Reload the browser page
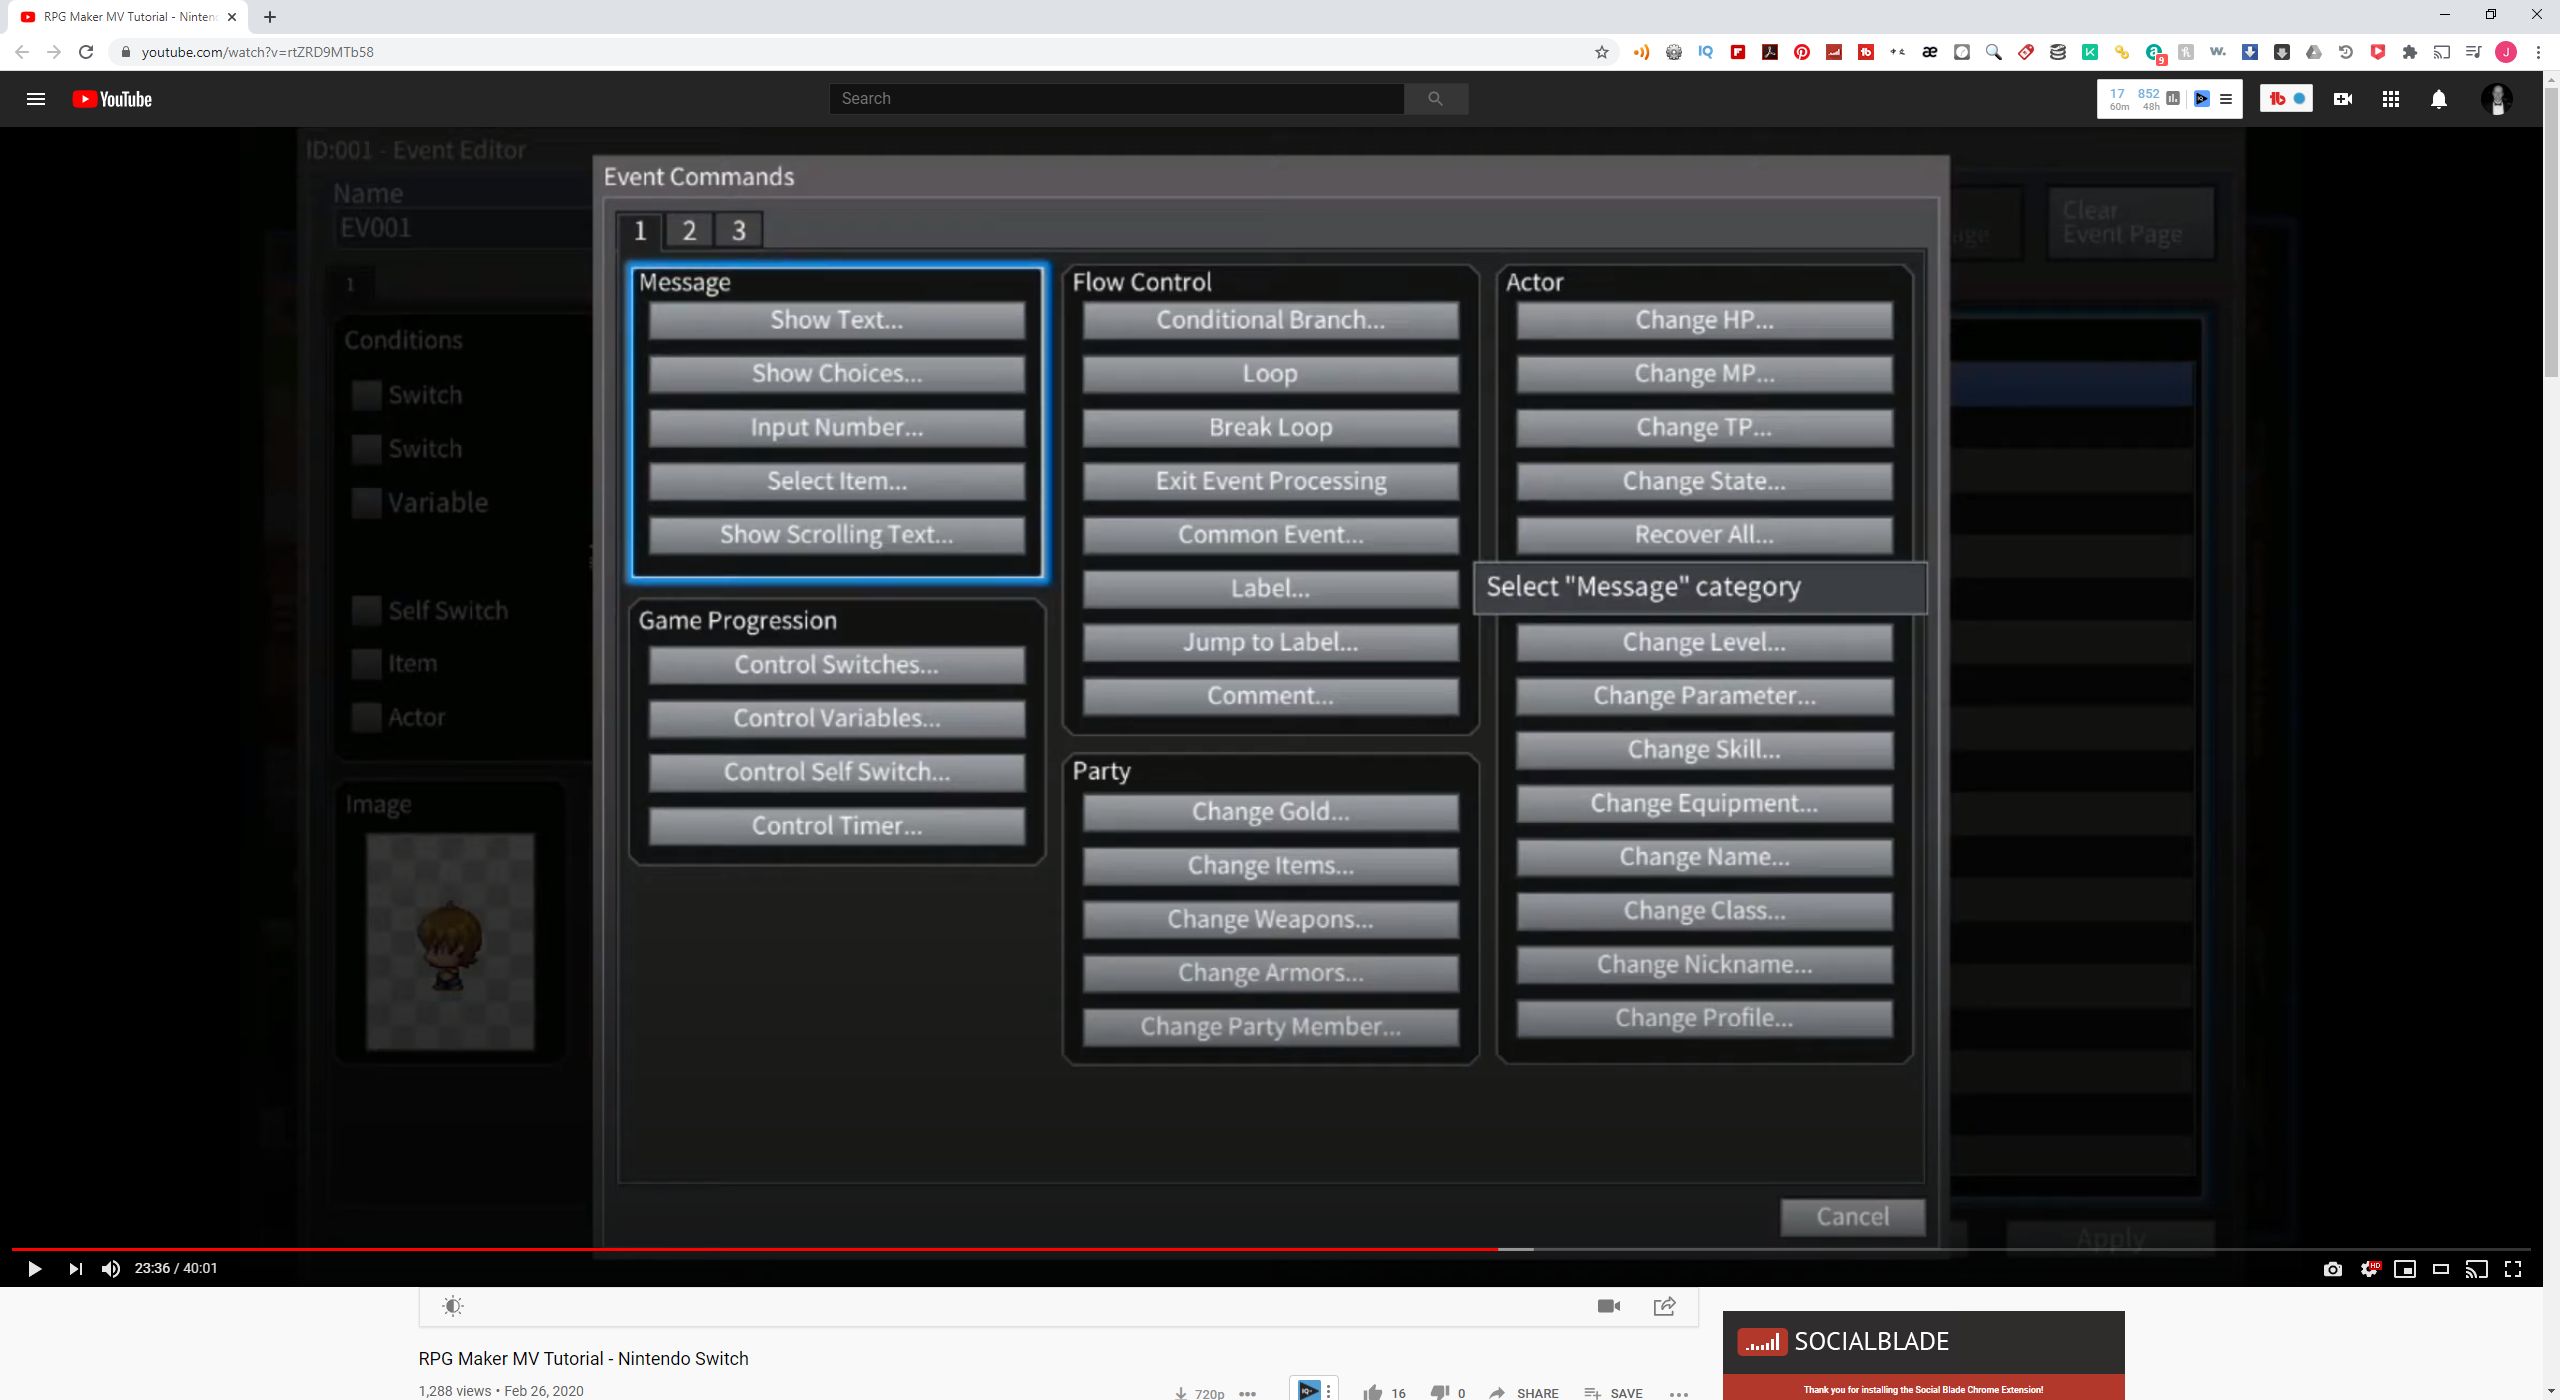The width and height of the screenshot is (2560, 1400). point(86,52)
